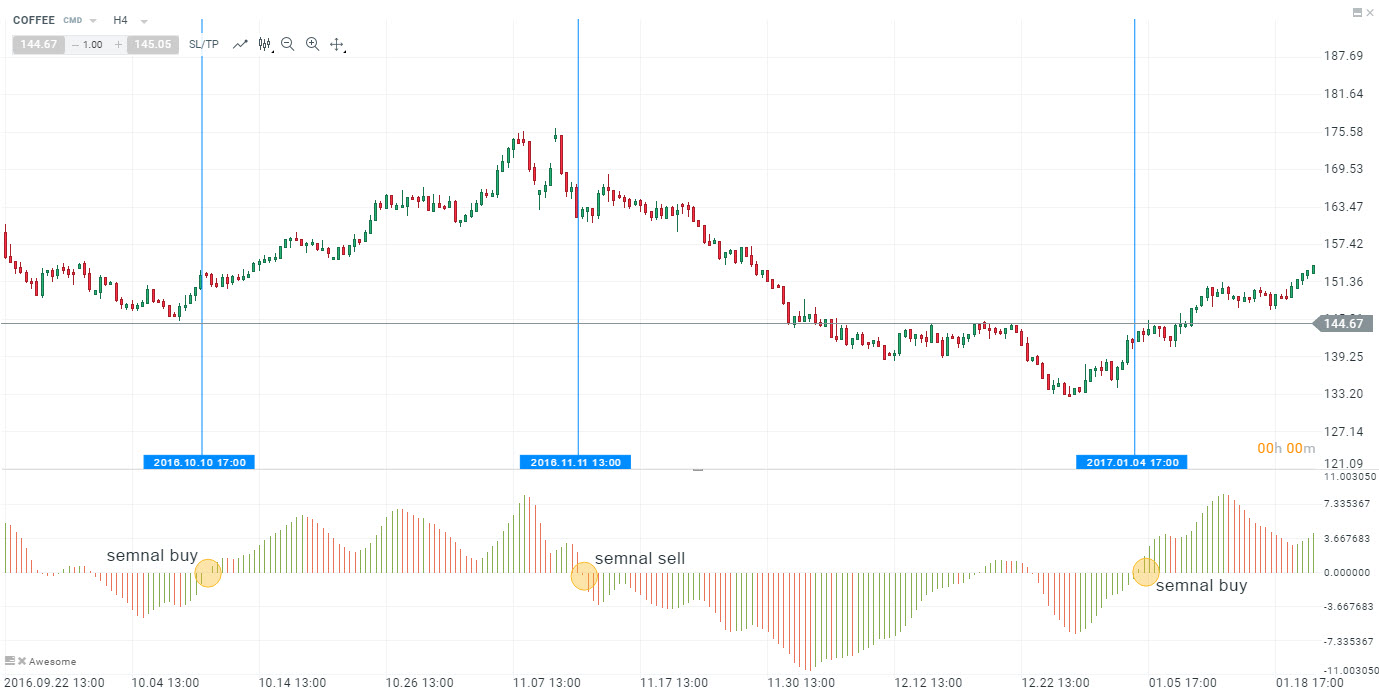Select the COFFEE instrument label
This screenshot has height=699, width=1379.
coord(32,19)
